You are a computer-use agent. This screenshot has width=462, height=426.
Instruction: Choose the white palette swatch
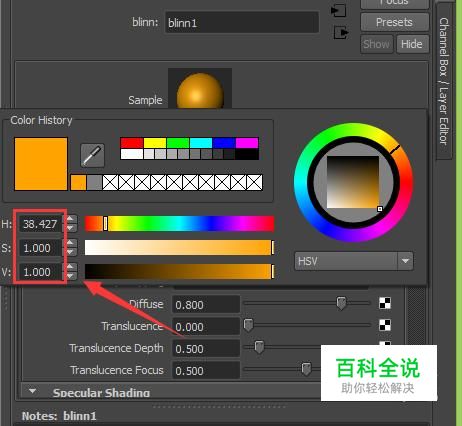tap(132, 154)
